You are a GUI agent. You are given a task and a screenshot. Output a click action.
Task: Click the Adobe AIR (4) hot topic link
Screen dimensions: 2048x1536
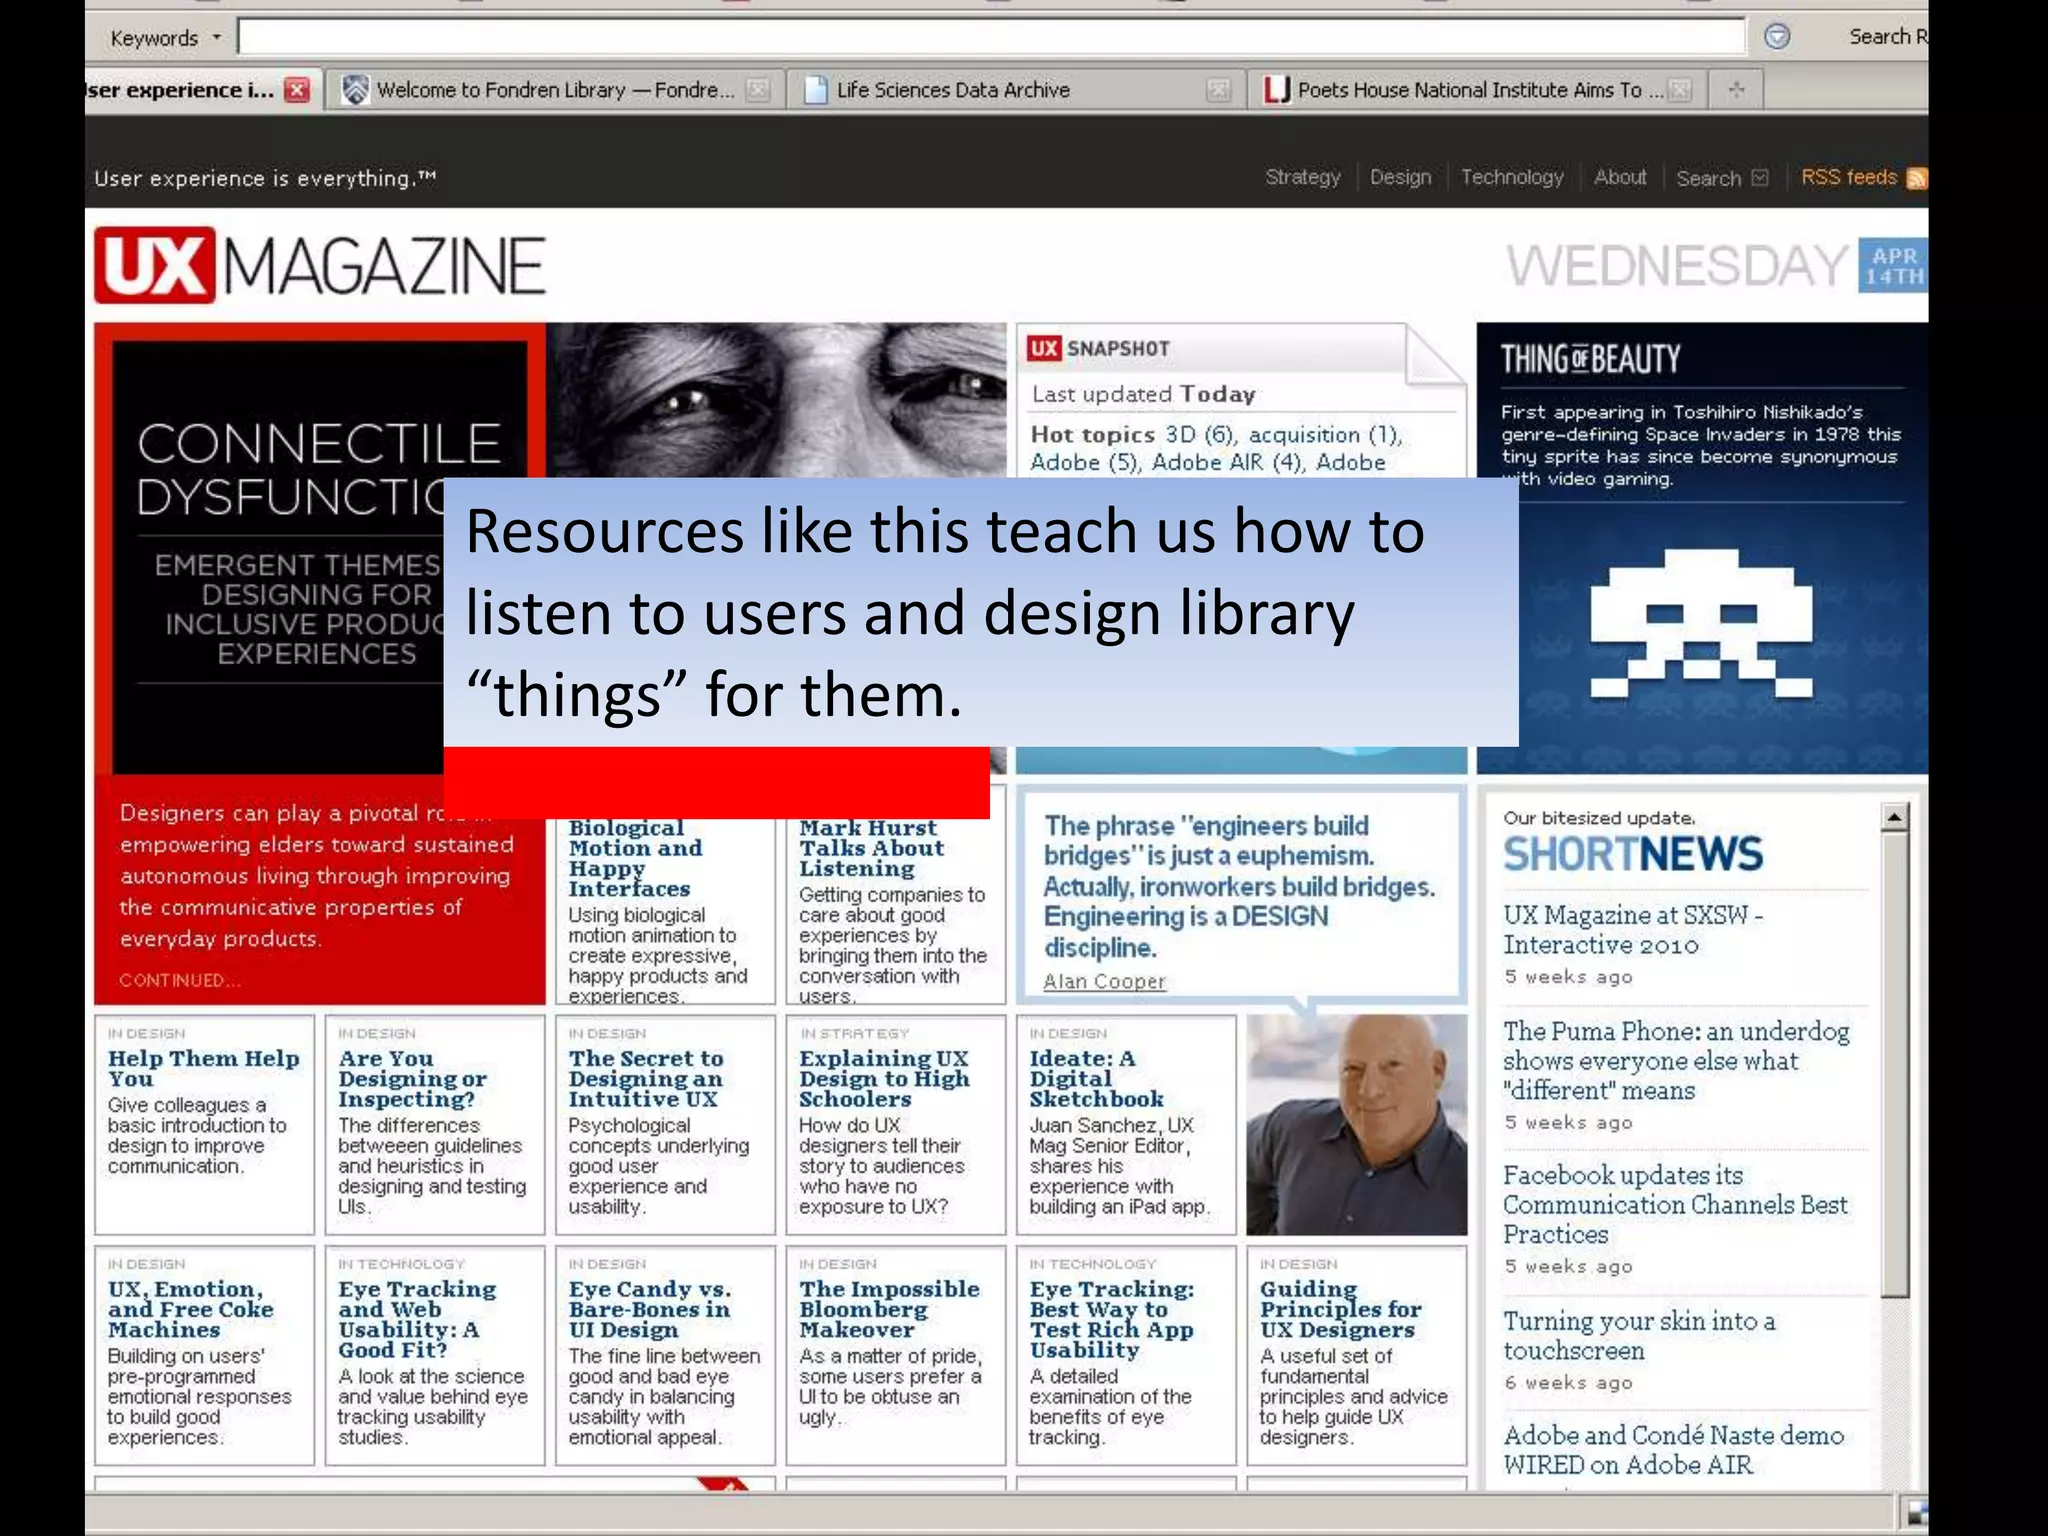(1228, 463)
